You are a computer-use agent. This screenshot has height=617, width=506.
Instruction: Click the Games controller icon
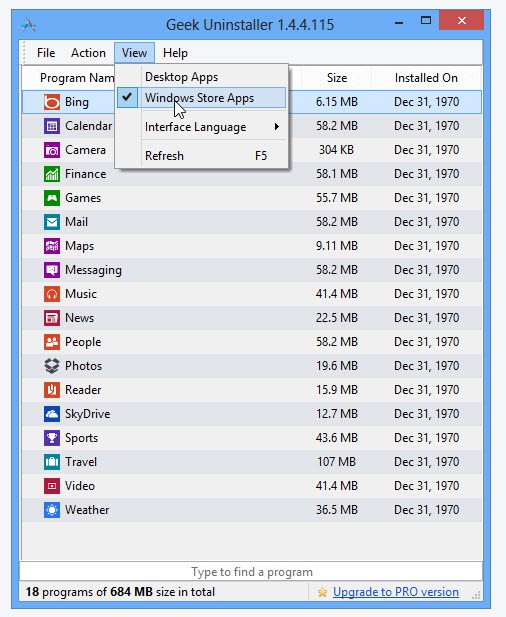52,198
